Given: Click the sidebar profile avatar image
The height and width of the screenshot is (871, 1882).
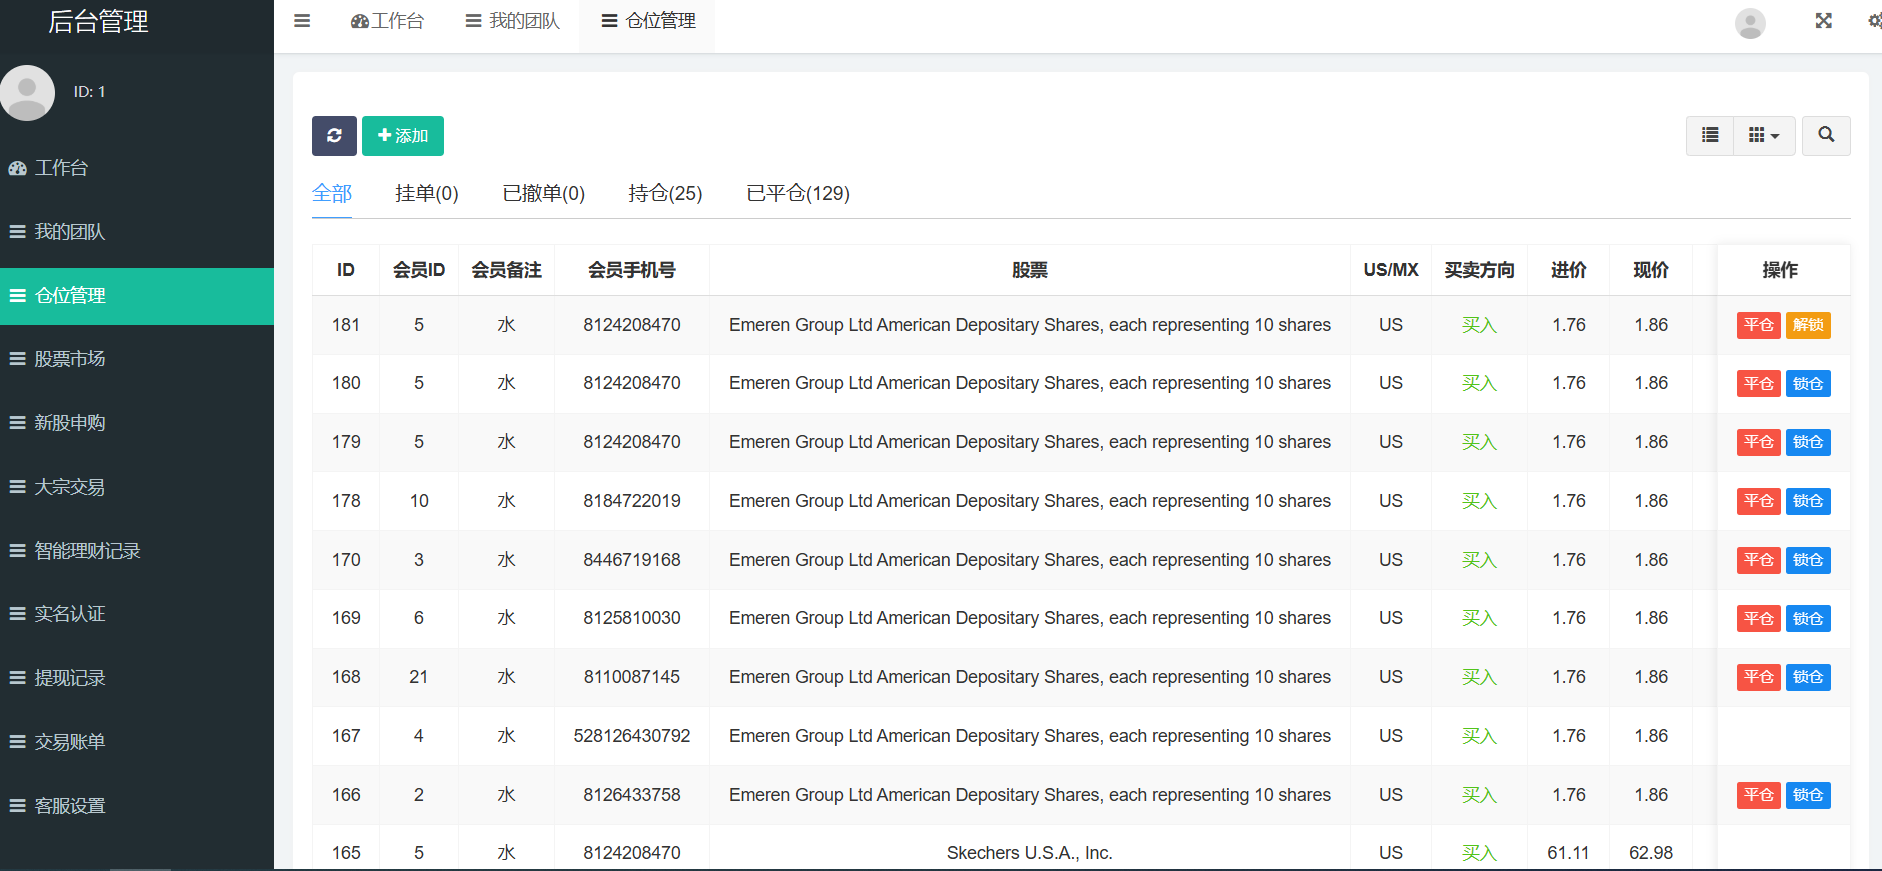Looking at the screenshot, I should pos(28,93).
